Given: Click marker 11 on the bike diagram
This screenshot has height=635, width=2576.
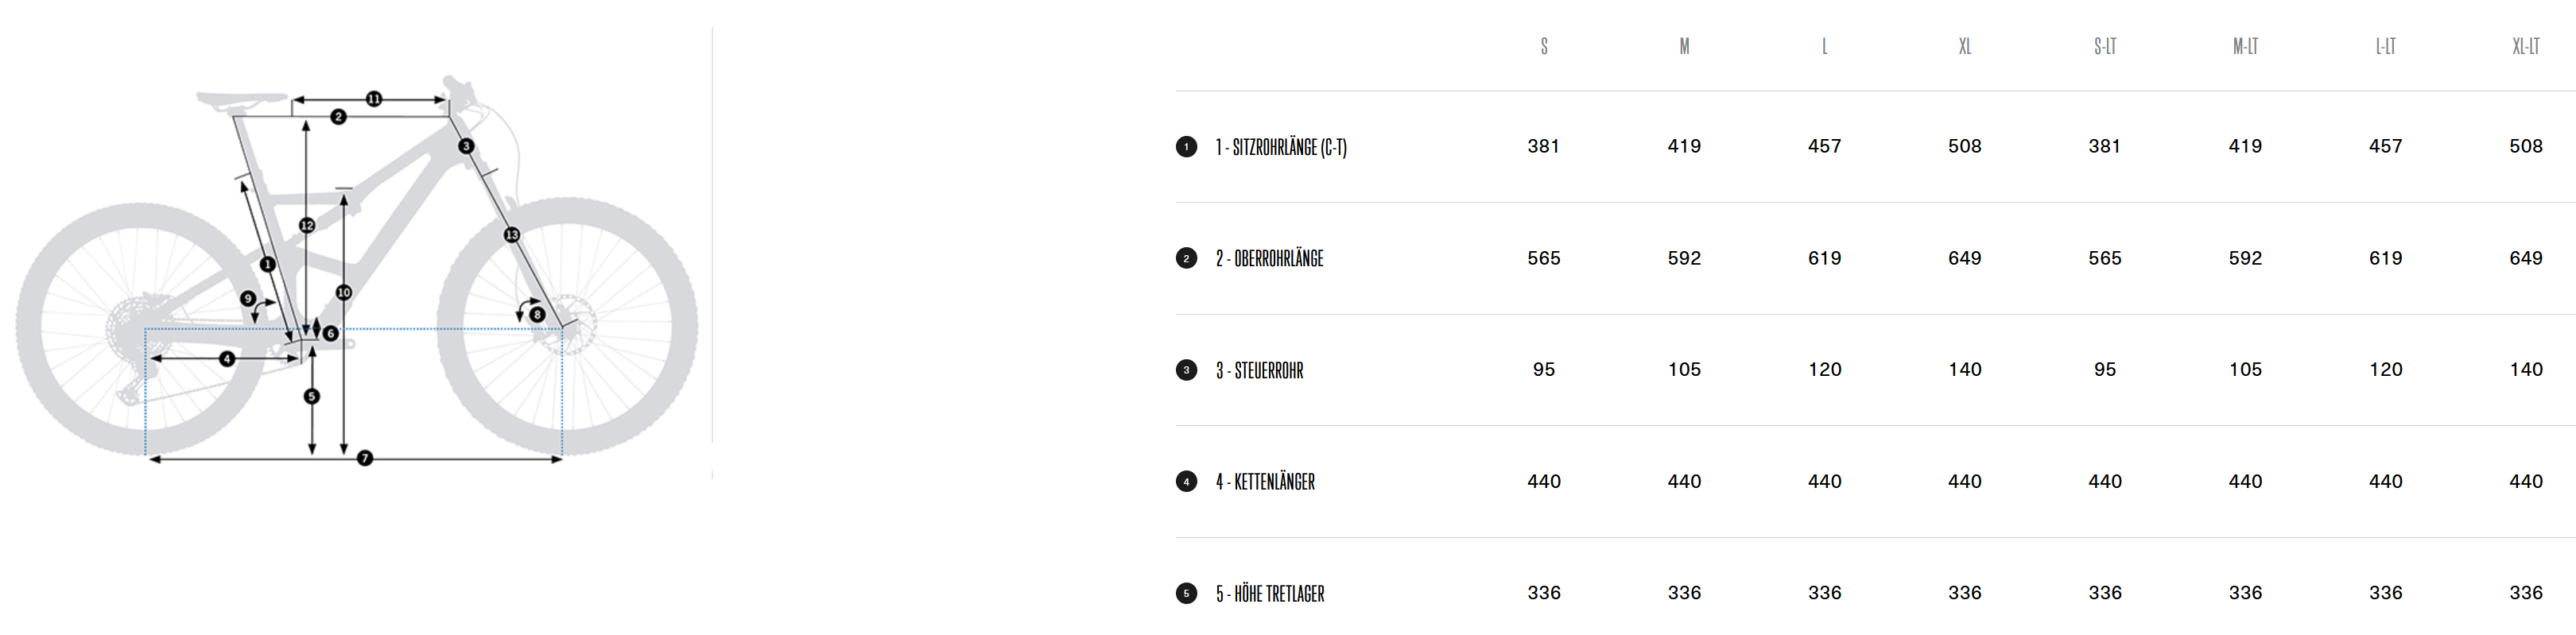Looking at the screenshot, I should (374, 99).
